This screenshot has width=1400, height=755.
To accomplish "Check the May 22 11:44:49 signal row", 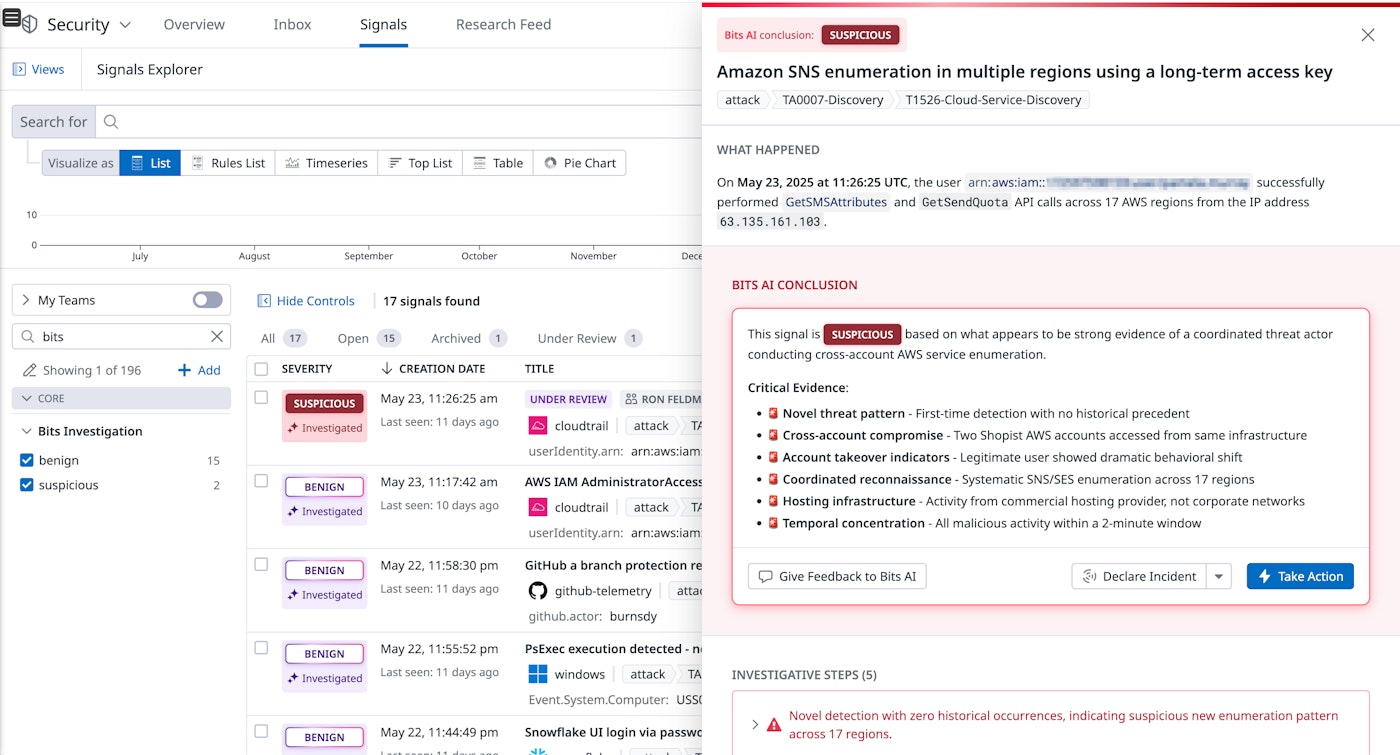I will pos(261,731).
